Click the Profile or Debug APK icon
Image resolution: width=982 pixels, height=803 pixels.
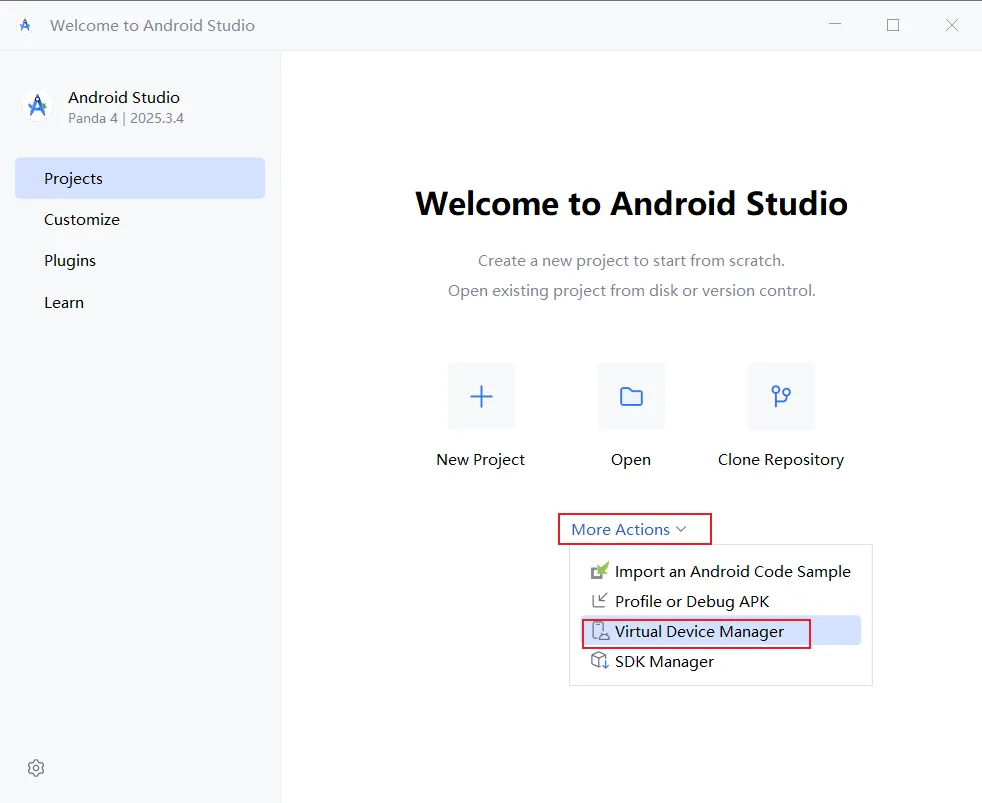pos(599,601)
